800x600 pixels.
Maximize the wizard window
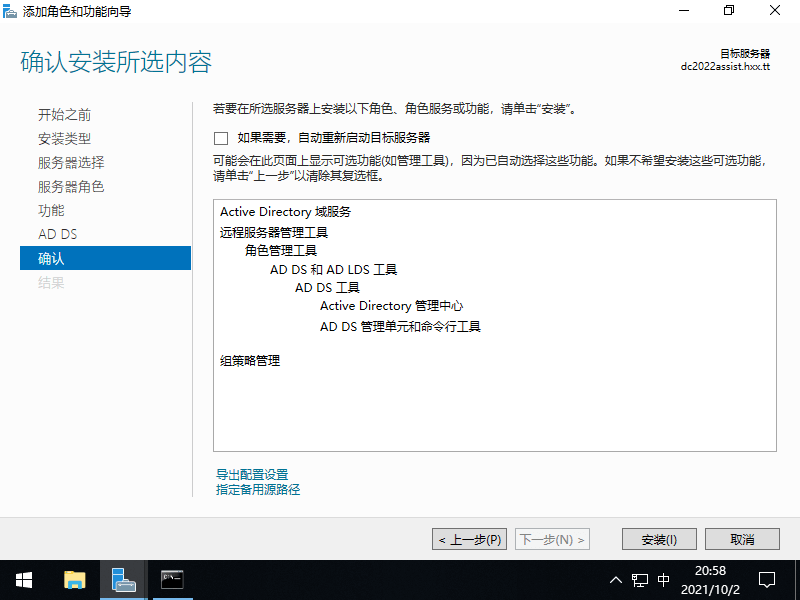click(729, 11)
